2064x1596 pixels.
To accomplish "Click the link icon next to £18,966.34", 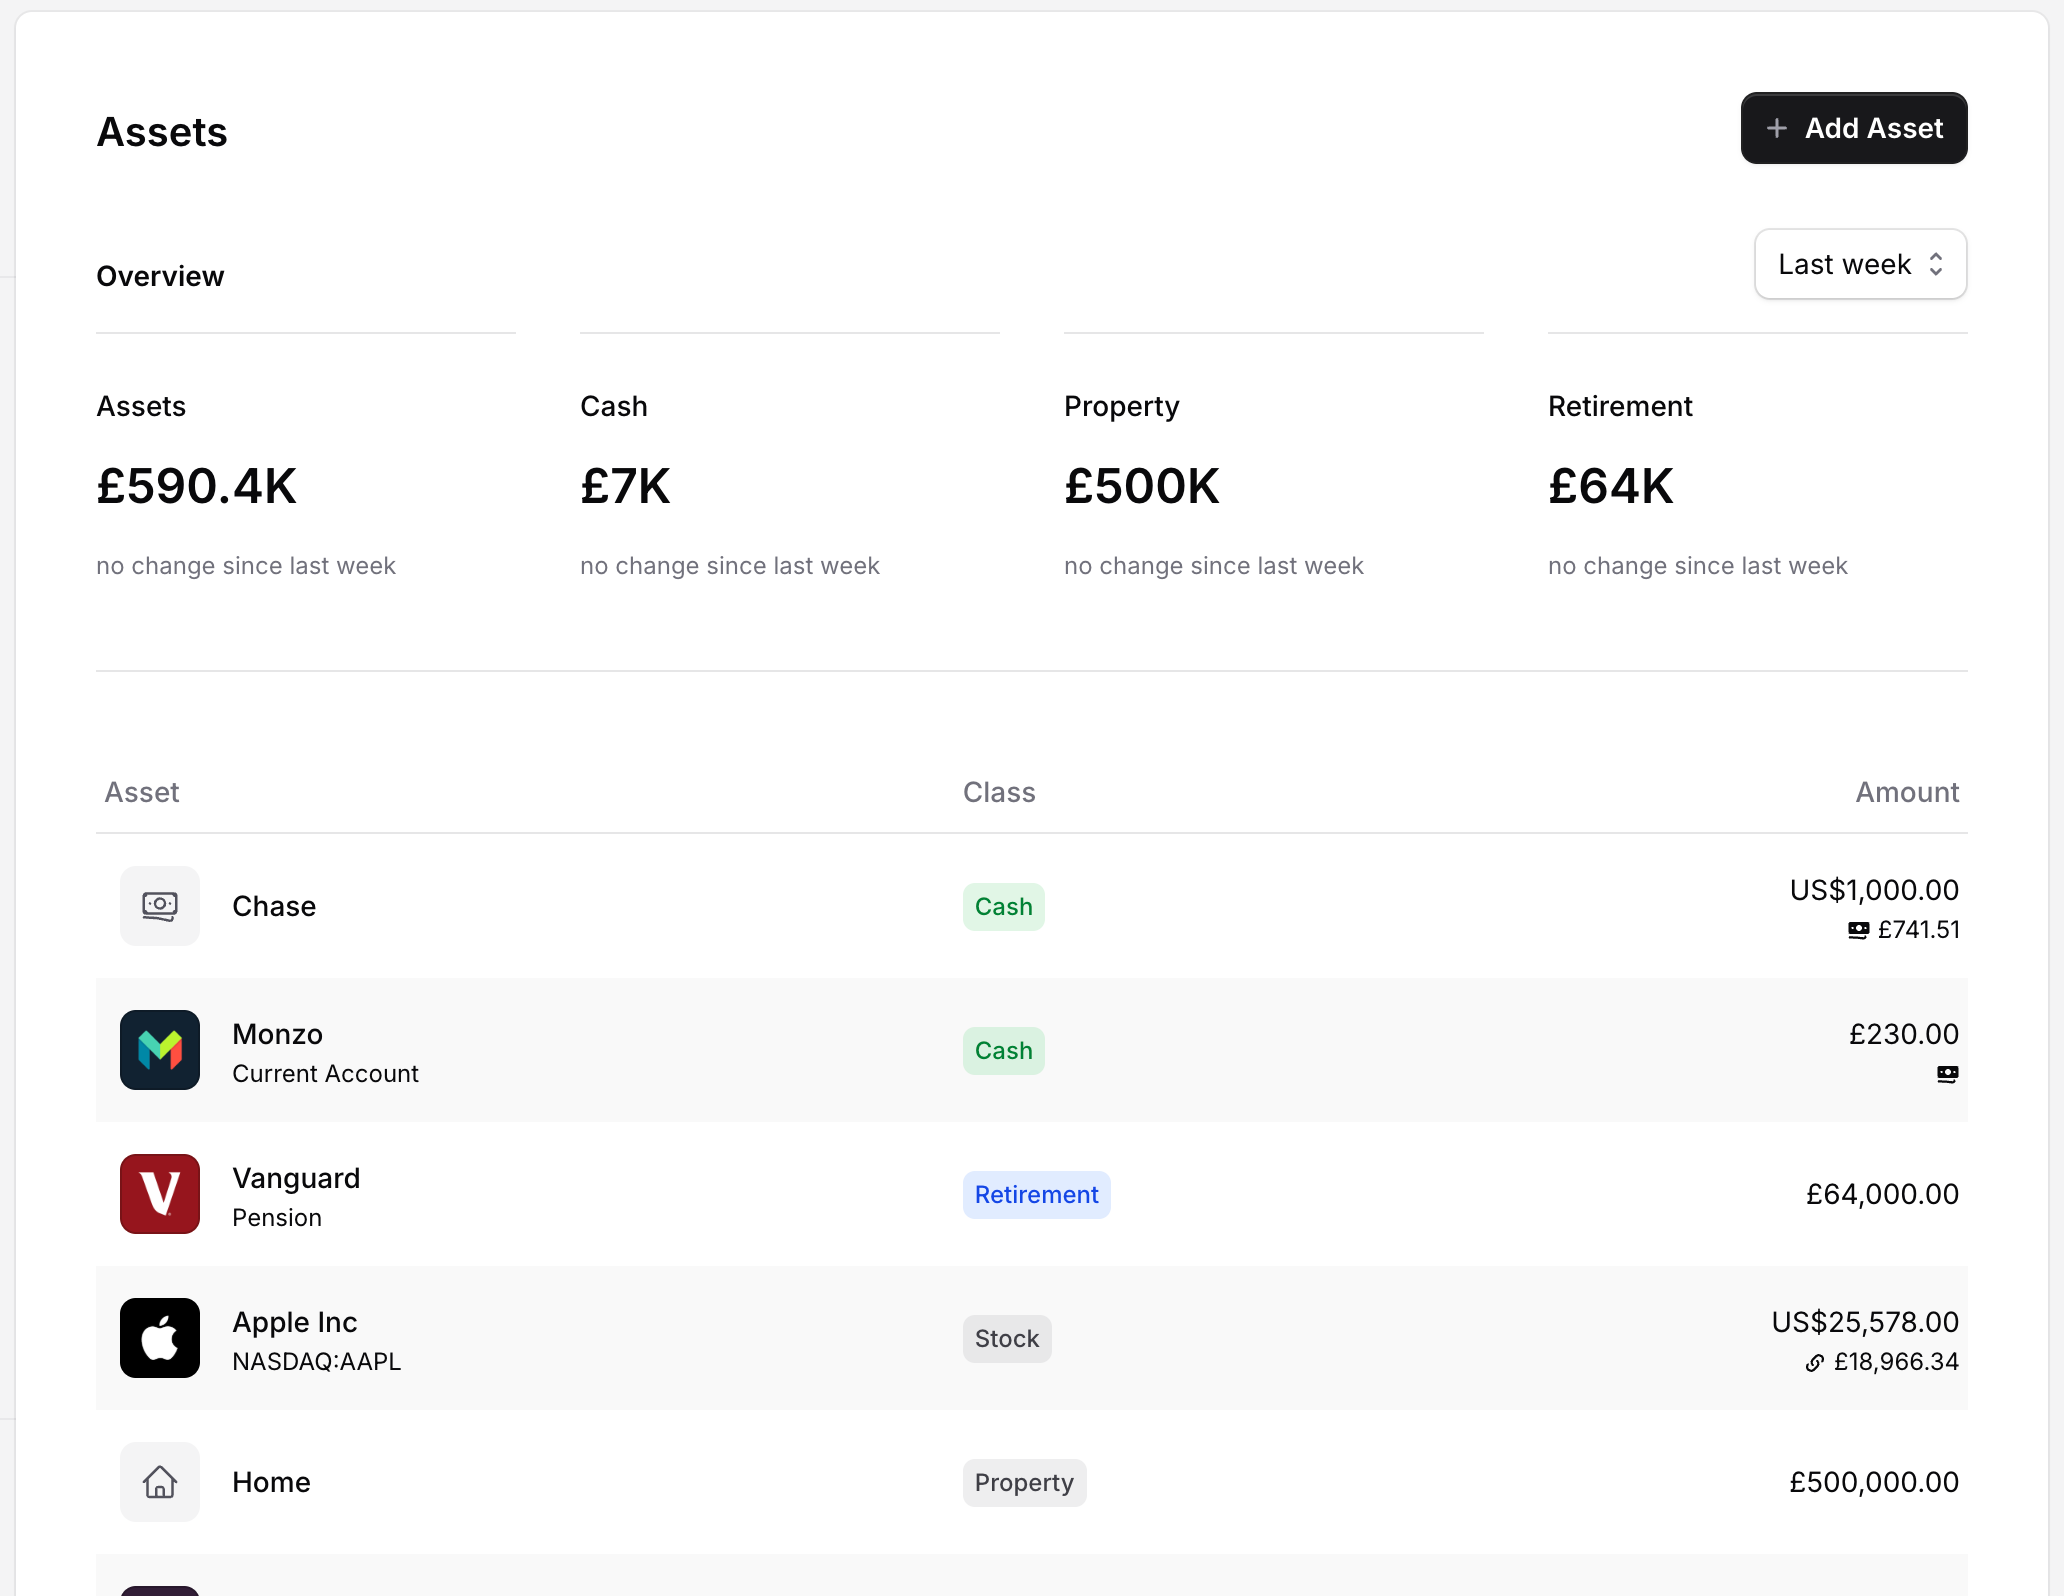I will click(x=1814, y=1361).
